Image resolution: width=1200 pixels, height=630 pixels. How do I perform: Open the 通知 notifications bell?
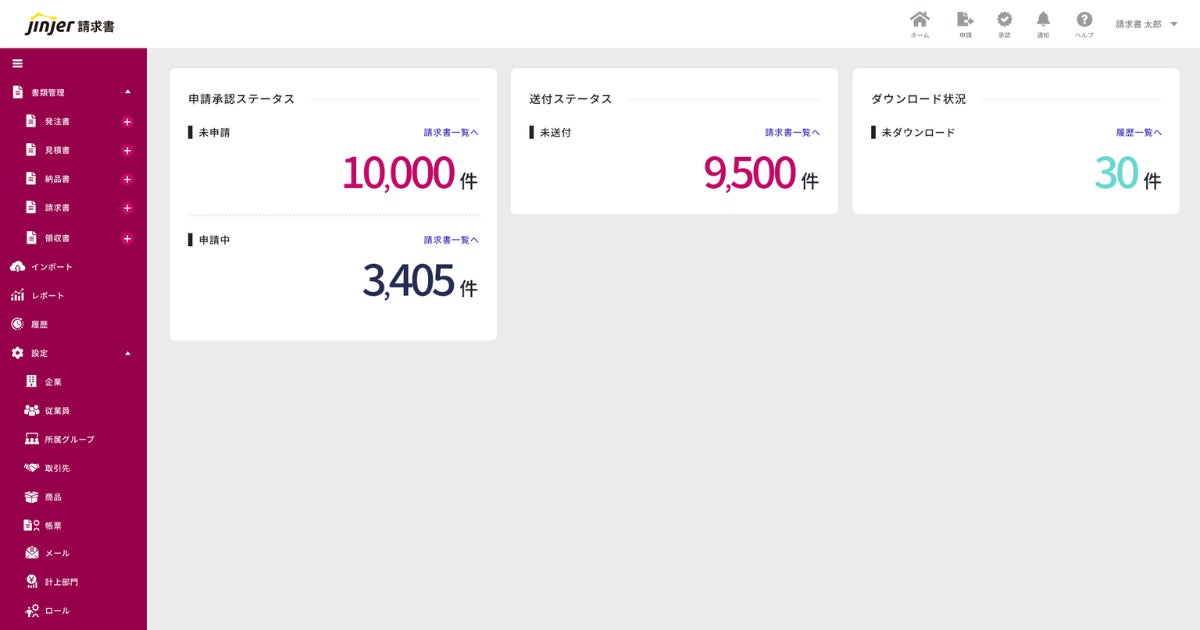(x=1043, y=20)
